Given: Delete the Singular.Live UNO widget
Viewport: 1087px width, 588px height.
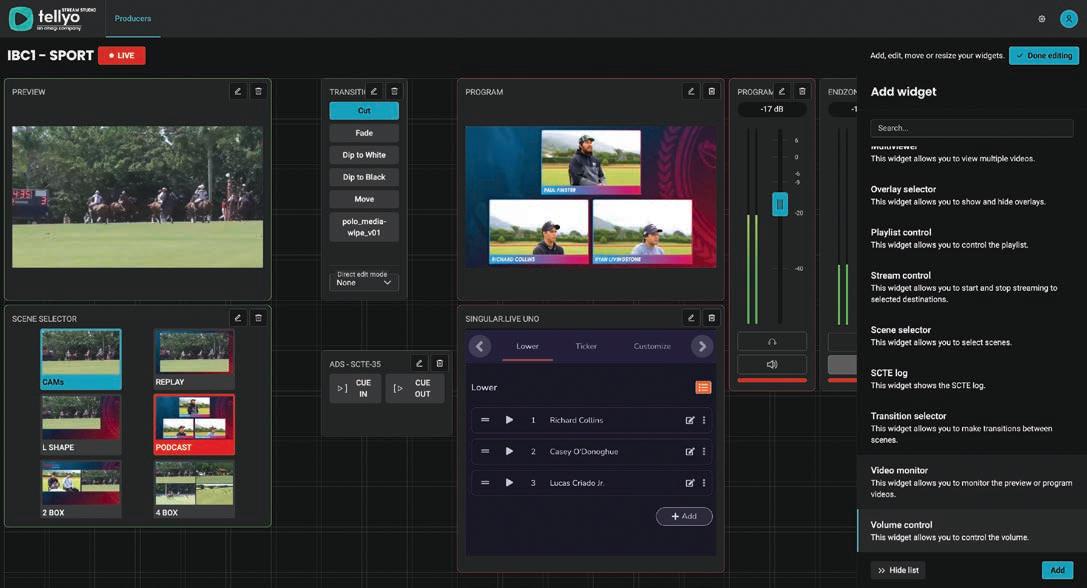Looking at the screenshot, I should coord(711,318).
